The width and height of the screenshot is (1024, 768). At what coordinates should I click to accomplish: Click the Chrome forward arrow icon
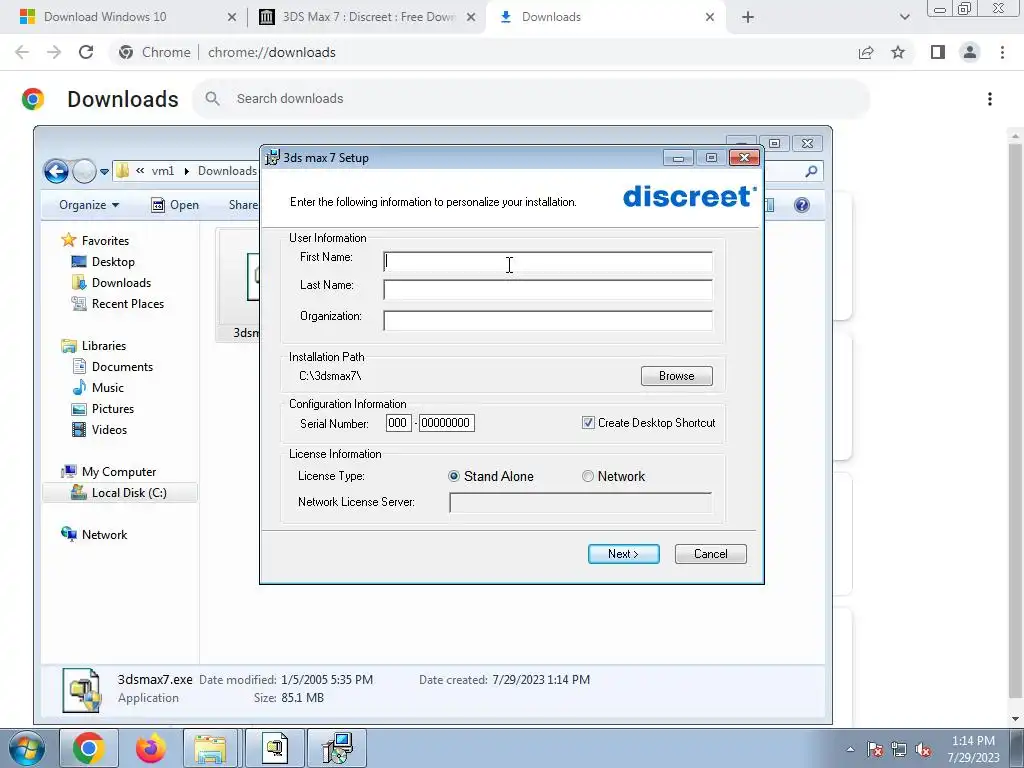tap(54, 52)
